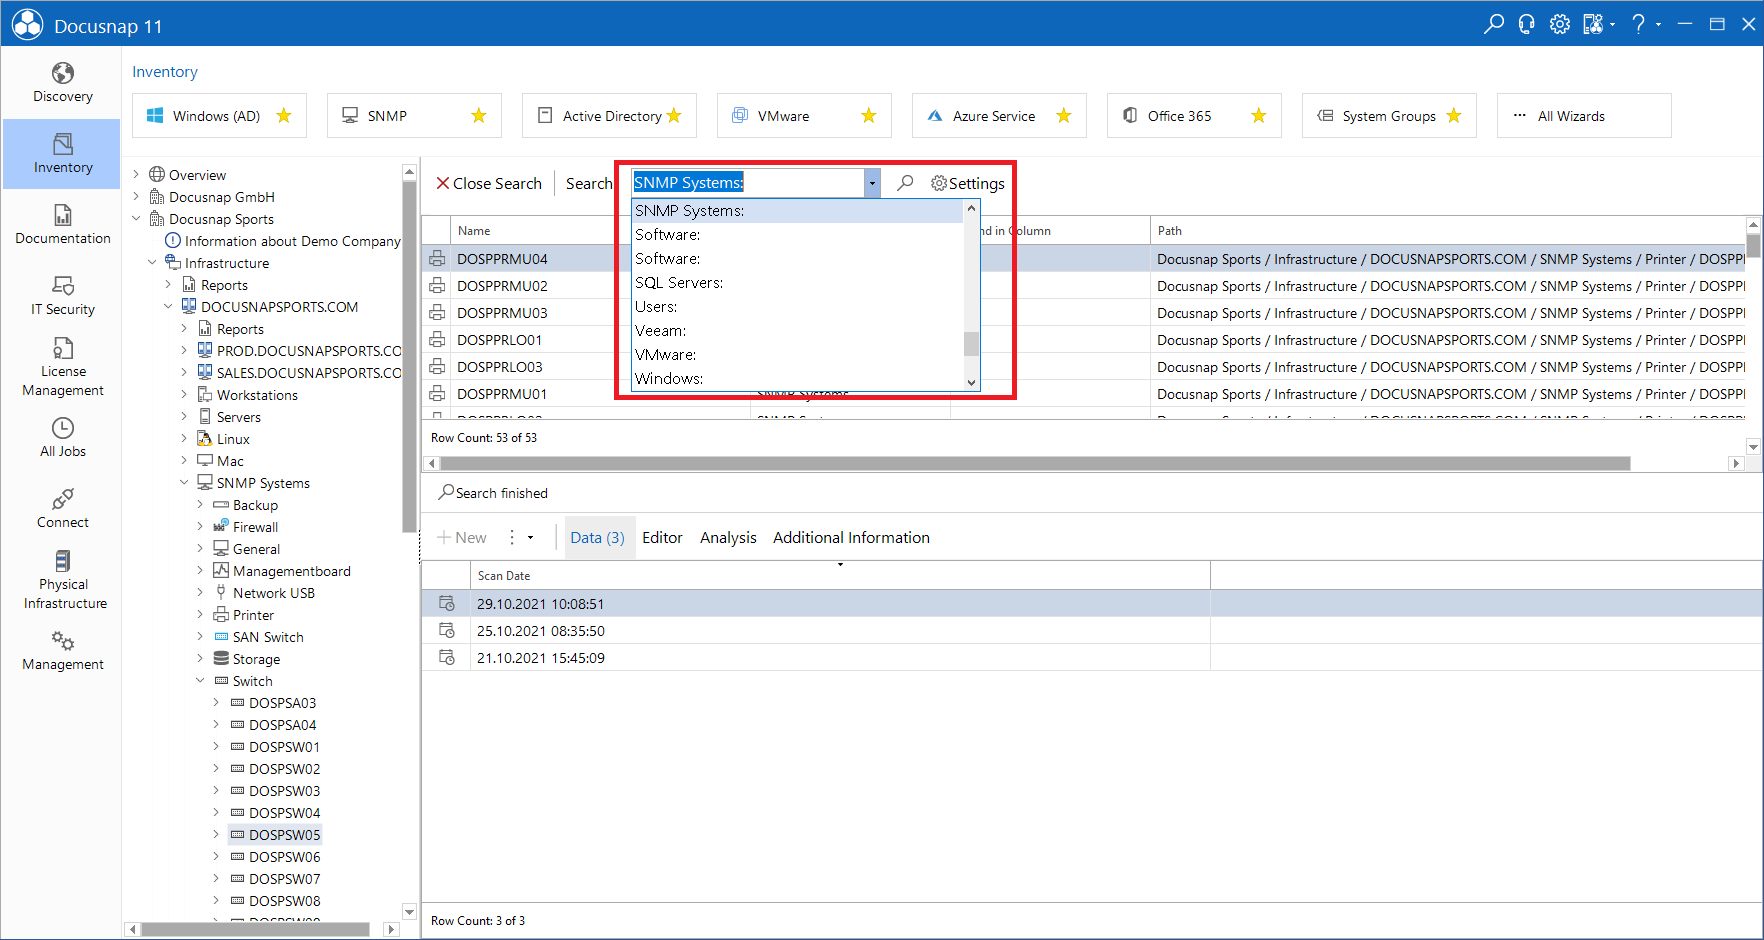Open the Documentation module

pos(62,225)
